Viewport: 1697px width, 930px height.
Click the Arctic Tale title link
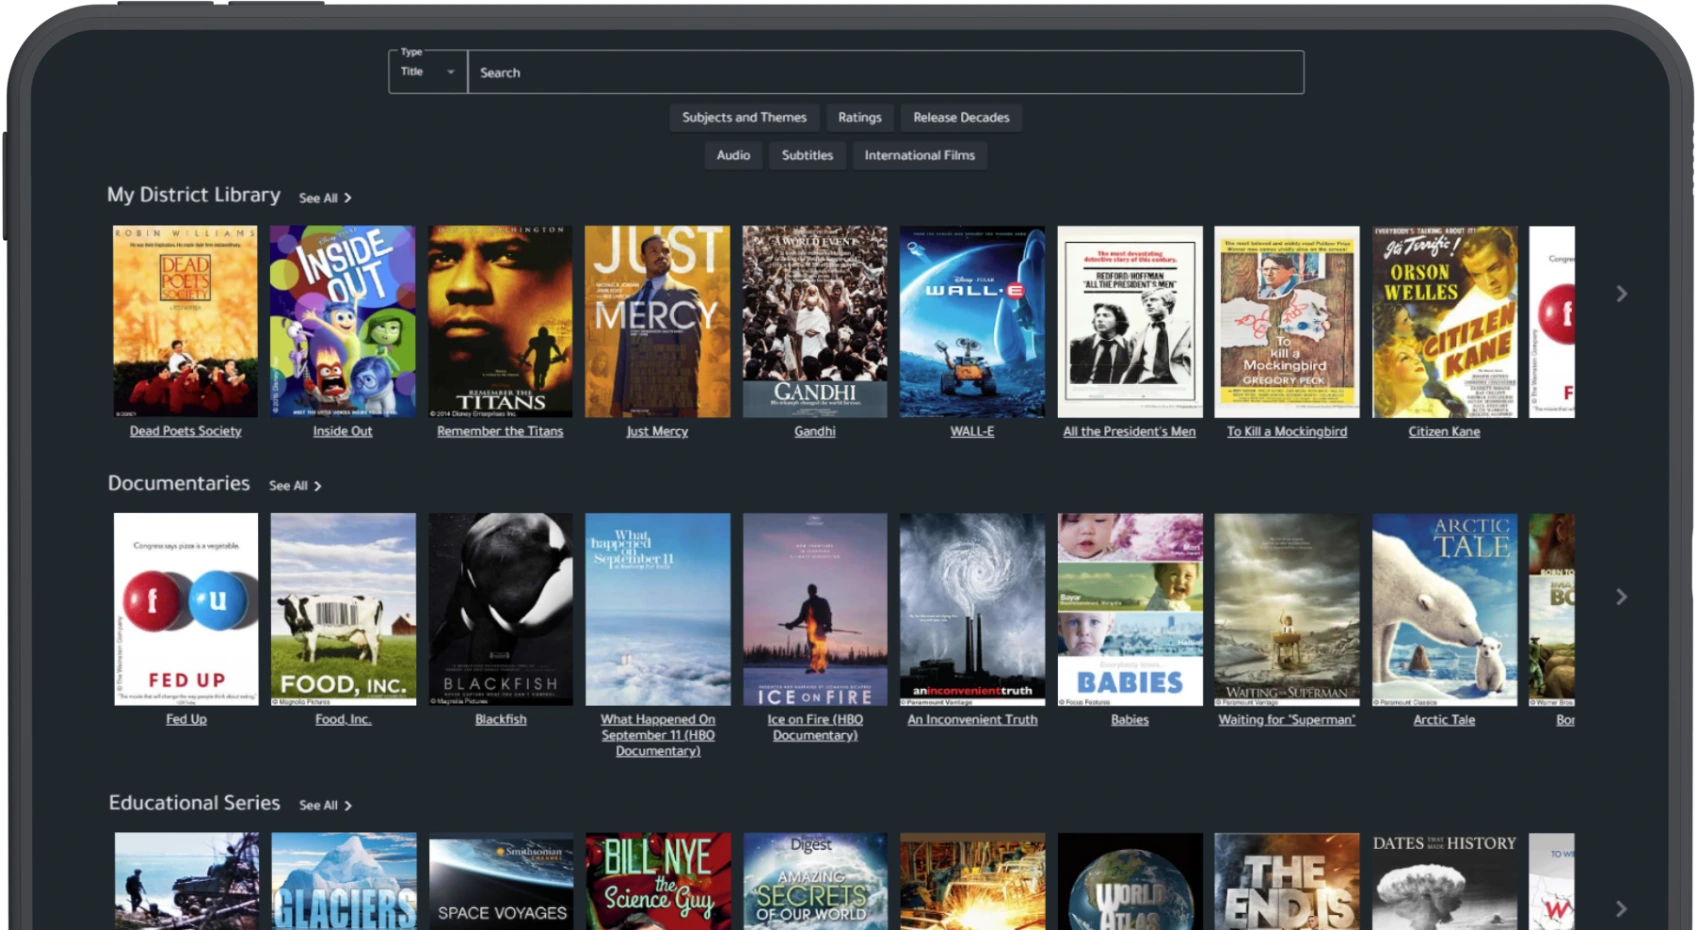[x=1445, y=720]
